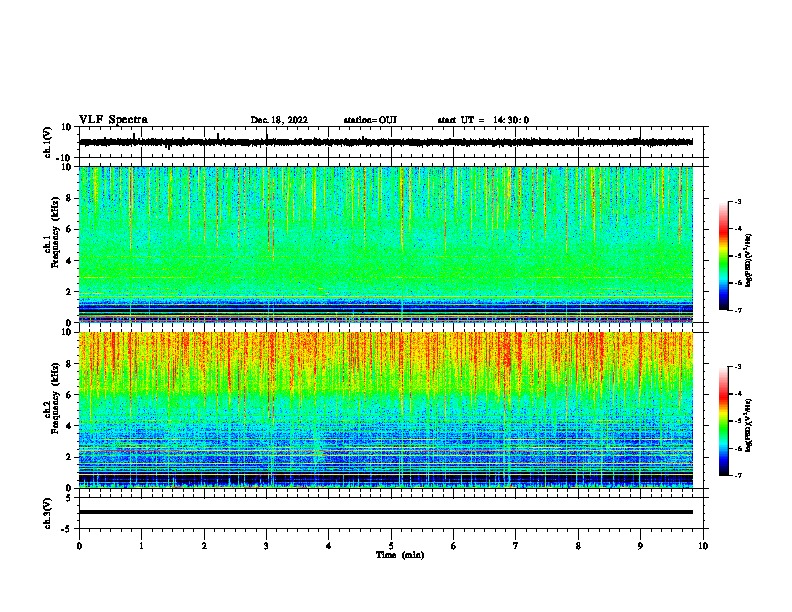Viewport: 792px width, 612px height.
Task: Click time axis tick label "10" at right end
Action: tap(703, 546)
